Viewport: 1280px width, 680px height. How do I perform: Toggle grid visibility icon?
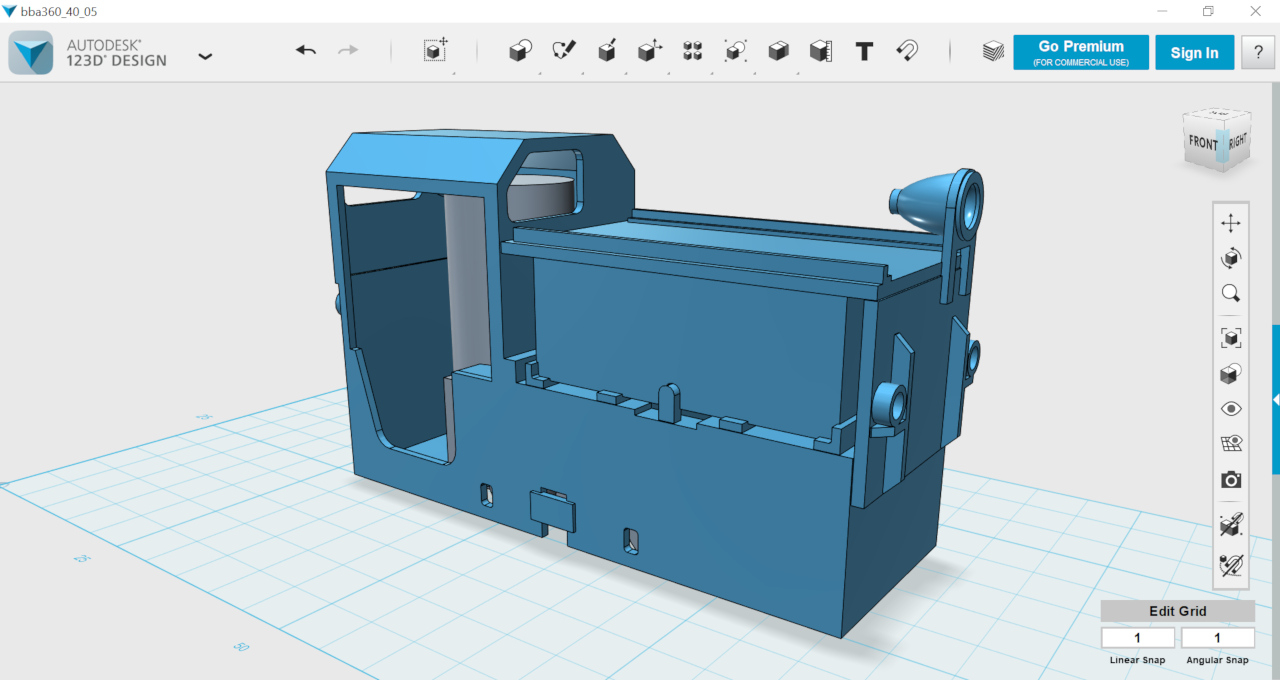point(1231,444)
